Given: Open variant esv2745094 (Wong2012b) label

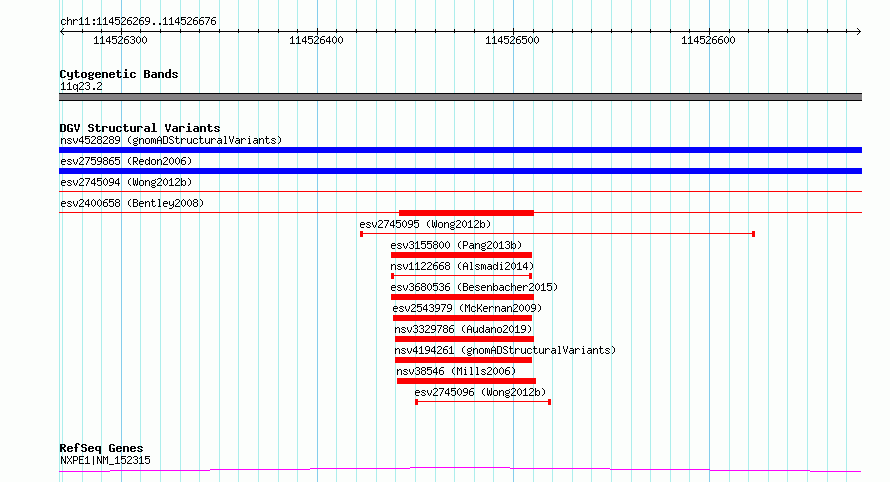Looking at the screenshot, I should (x=126, y=182).
